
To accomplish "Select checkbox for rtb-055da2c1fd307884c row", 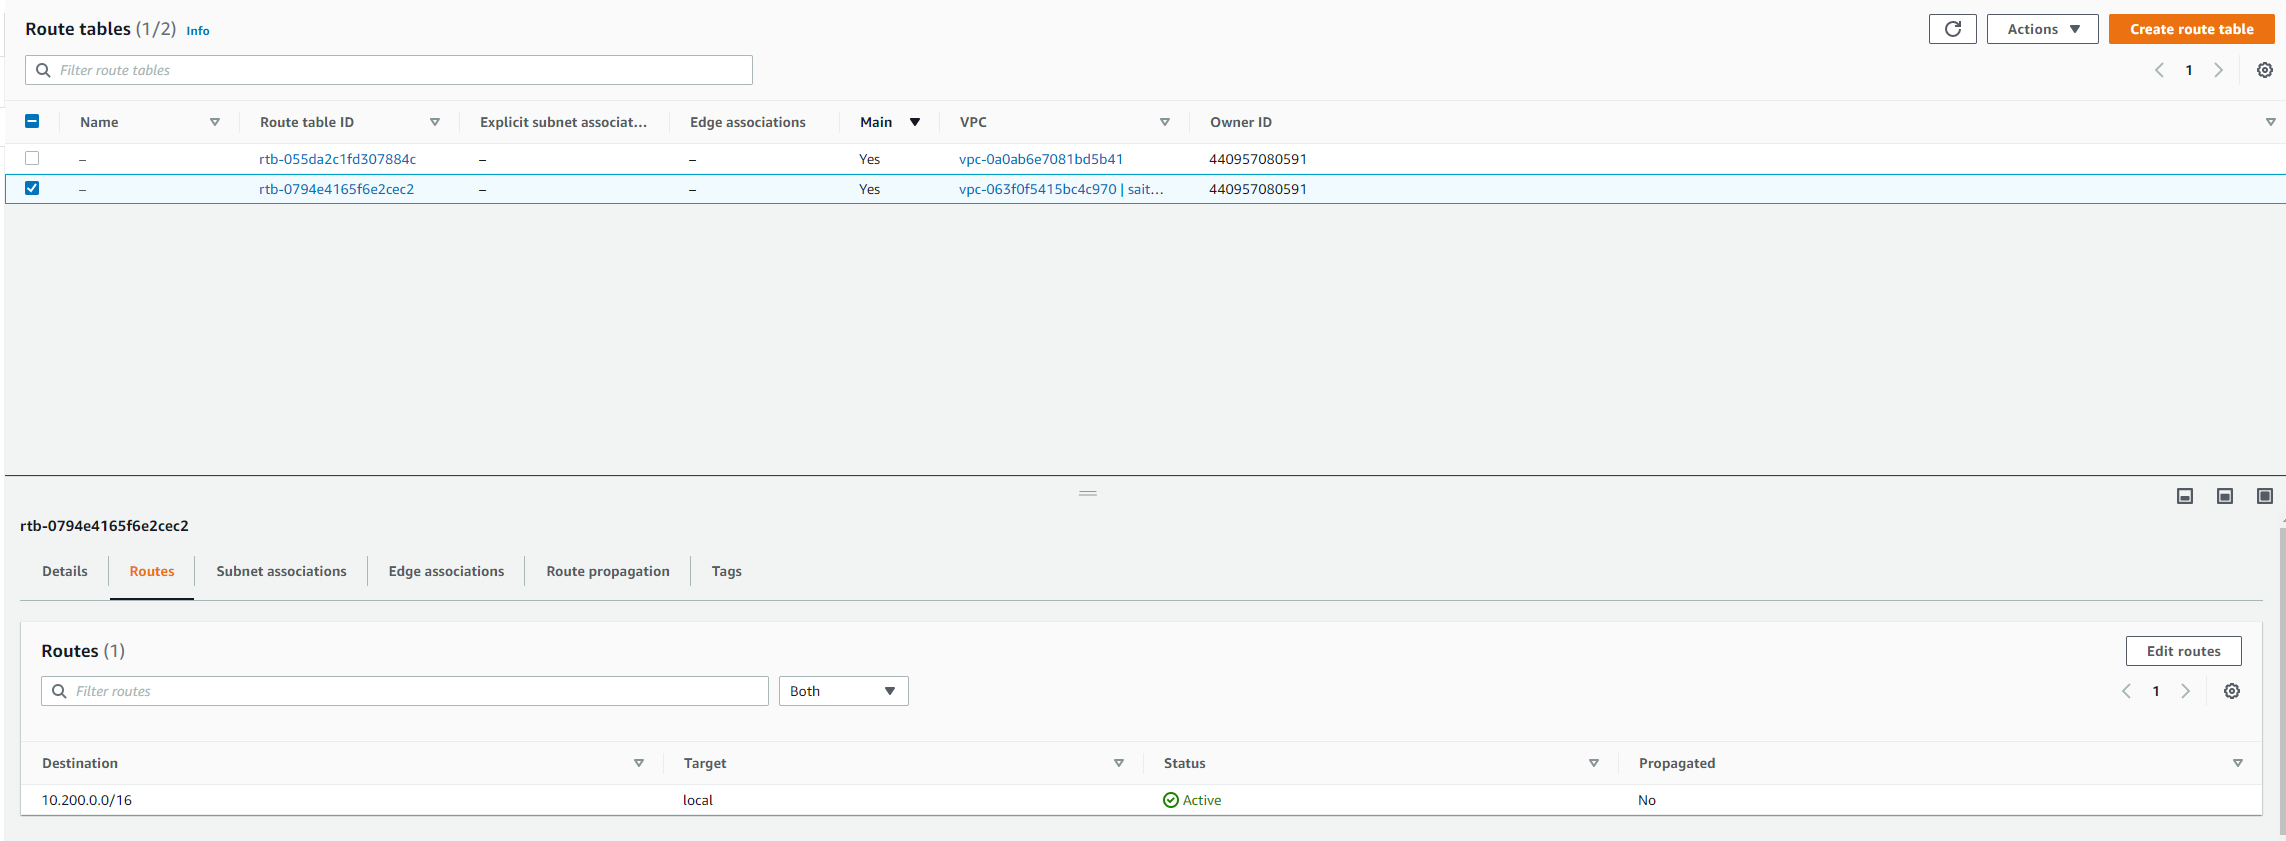I will coord(32,158).
